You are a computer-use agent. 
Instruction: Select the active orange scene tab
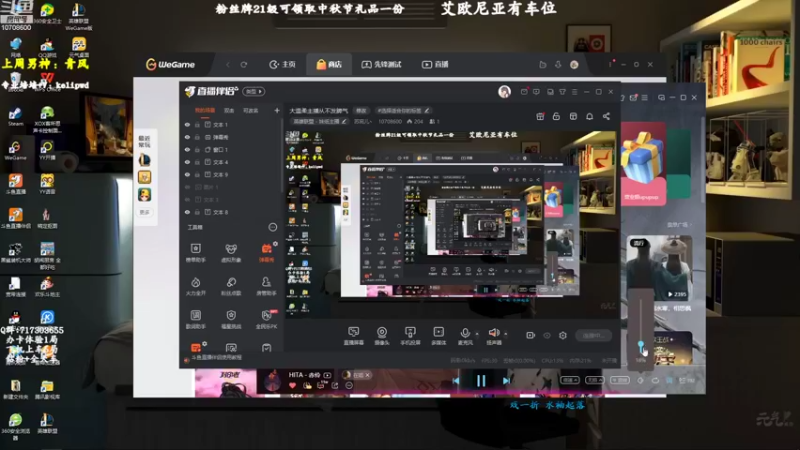point(205,110)
